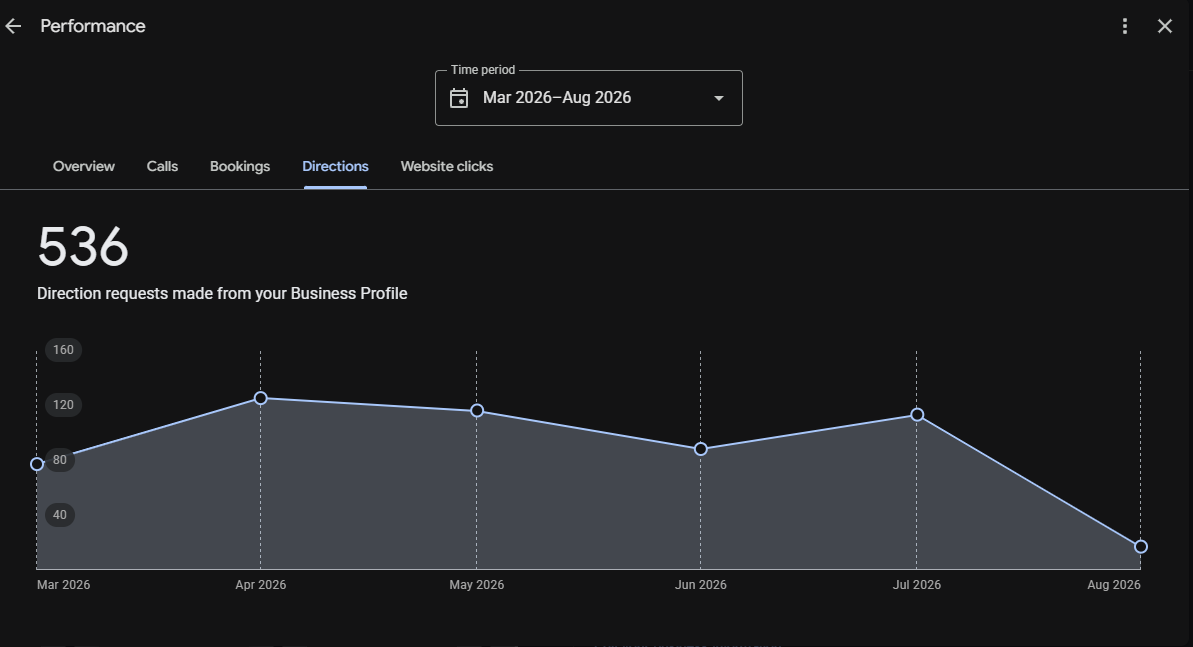Image resolution: width=1193 pixels, height=647 pixels.
Task: Click the Performance heading title
Action: point(93,26)
